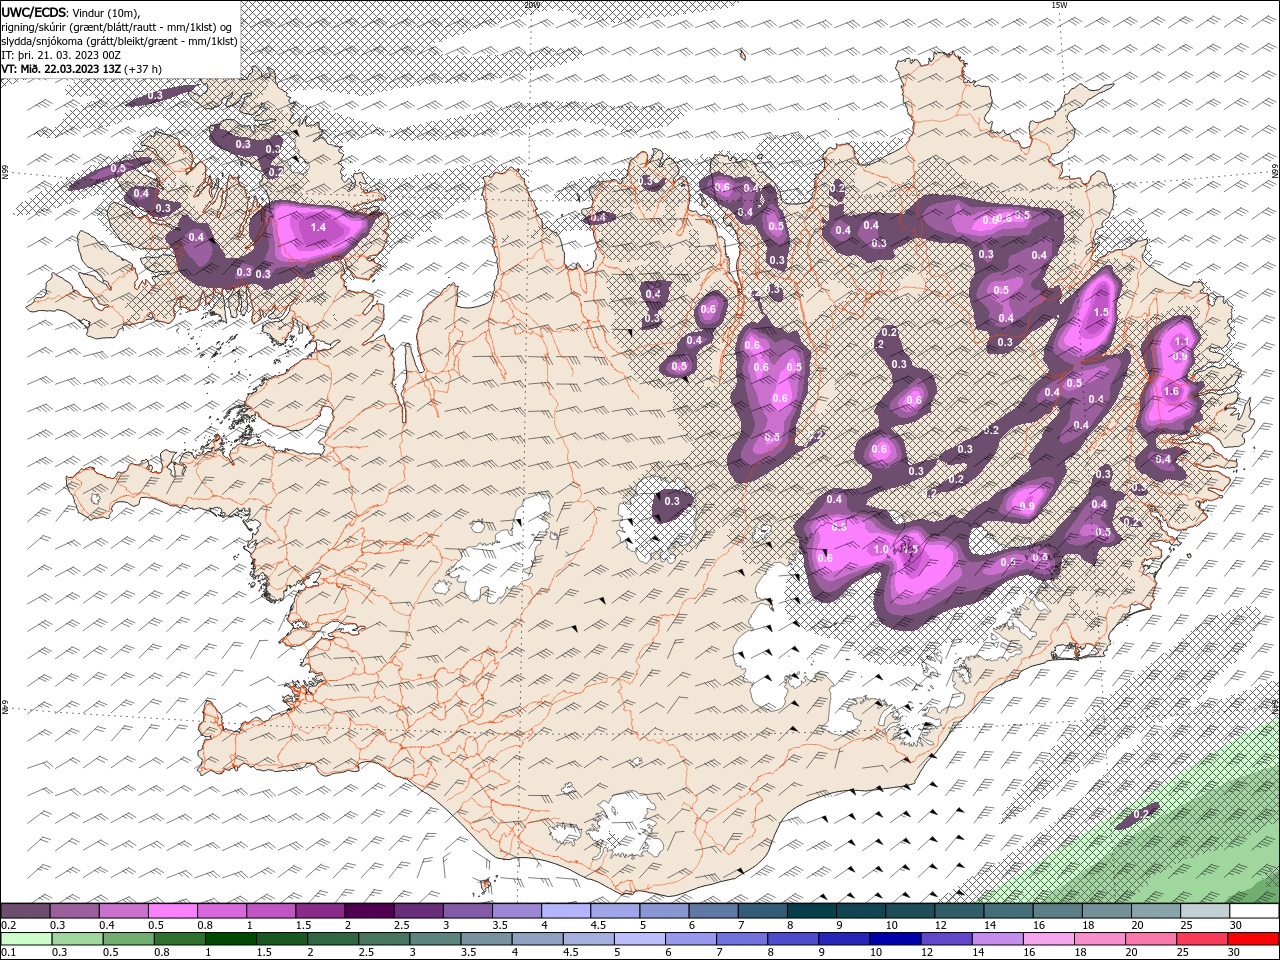Click the 1.4 snowfall value in Westfjords

pyautogui.click(x=318, y=228)
